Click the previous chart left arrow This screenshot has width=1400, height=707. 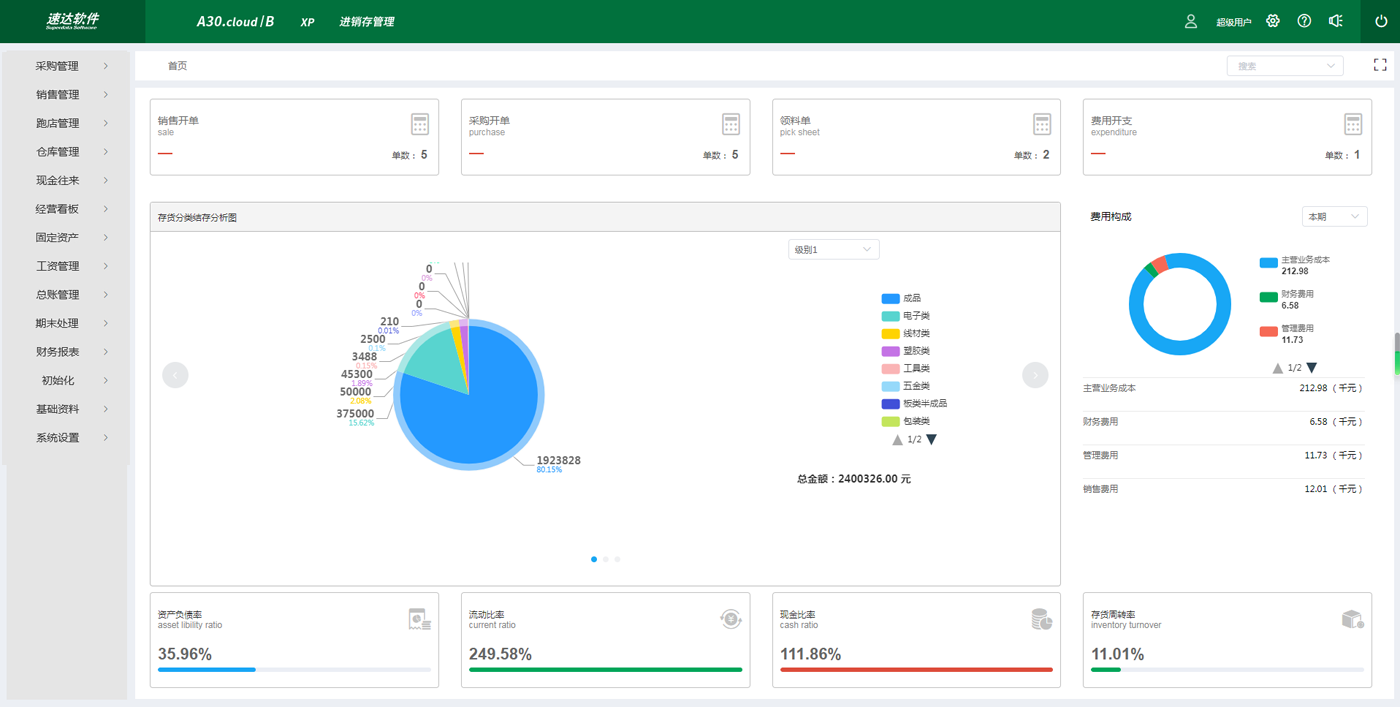(x=175, y=375)
